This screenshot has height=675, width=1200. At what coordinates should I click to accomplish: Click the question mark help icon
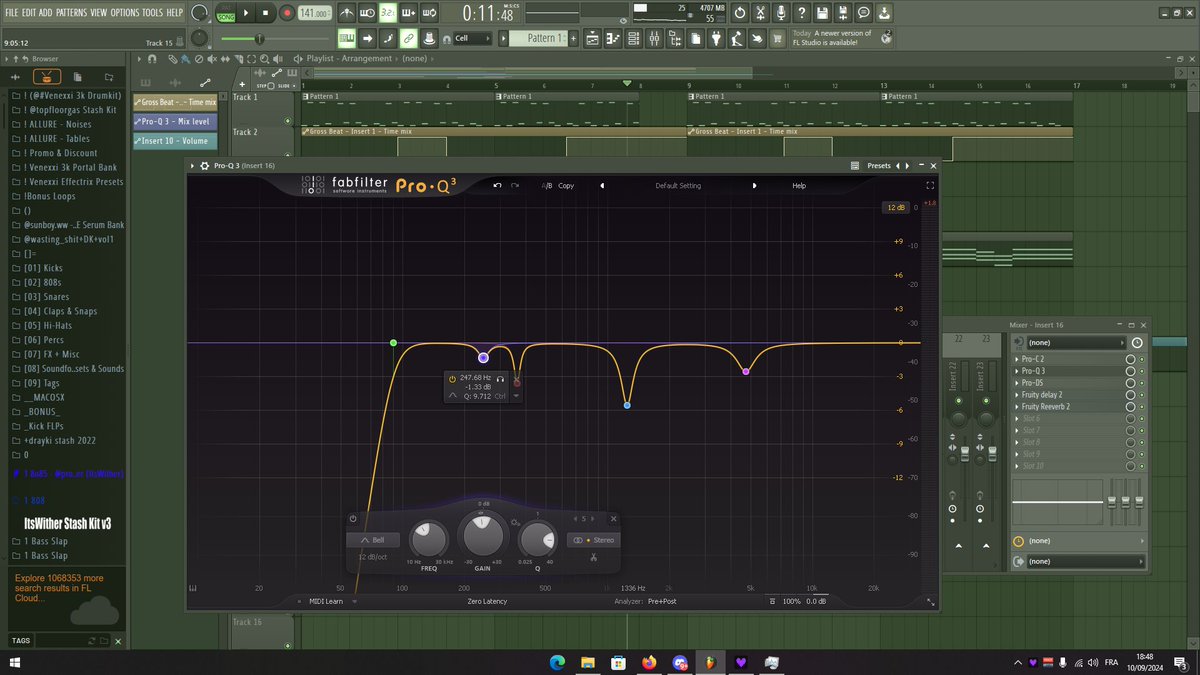coord(803,13)
